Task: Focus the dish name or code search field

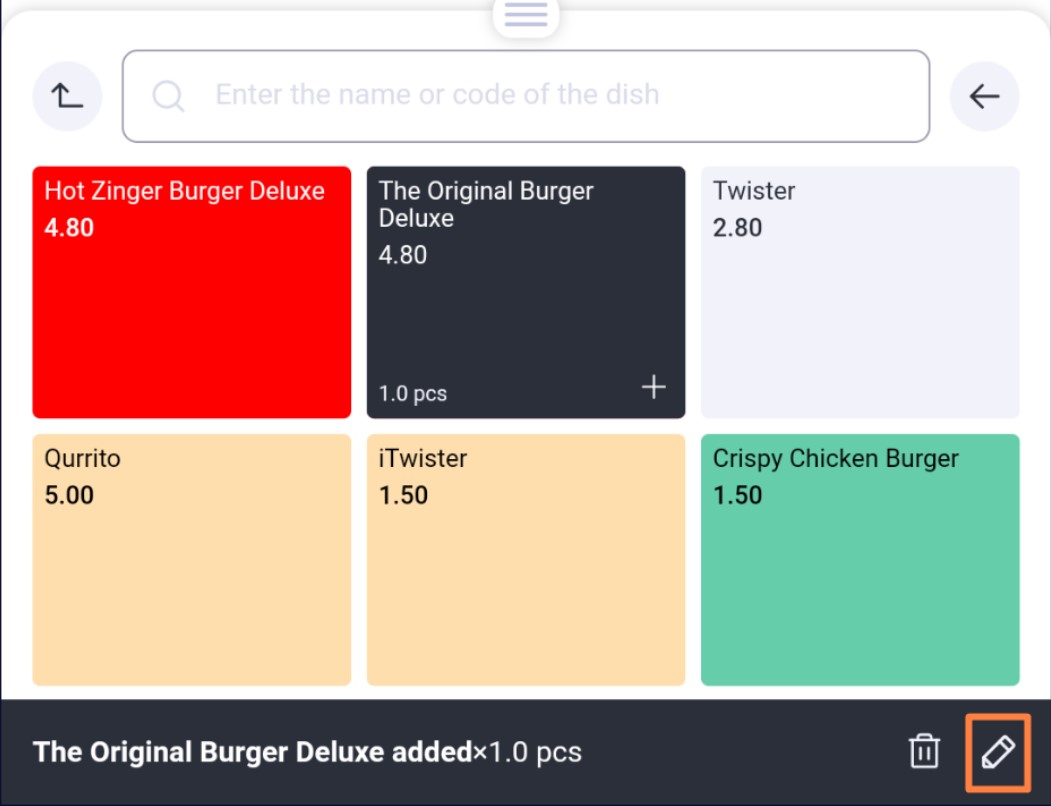Action: click(526, 96)
